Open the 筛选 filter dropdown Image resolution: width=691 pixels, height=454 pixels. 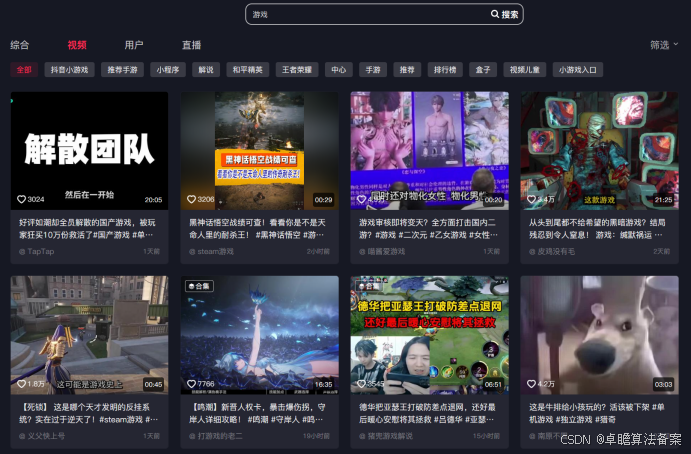[664, 45]
